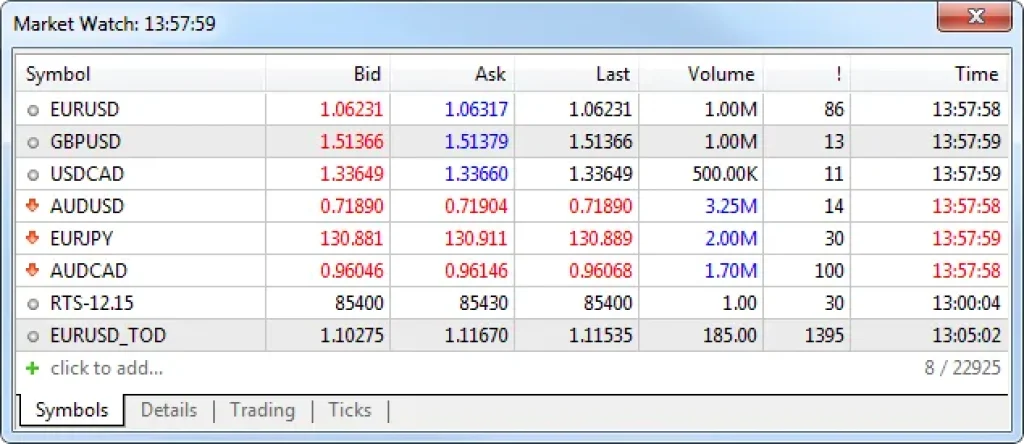The height and width of the screenshot is (444, 1024).
Task: Switch to the Symbols tab
Action: click(x=72, y=411)
